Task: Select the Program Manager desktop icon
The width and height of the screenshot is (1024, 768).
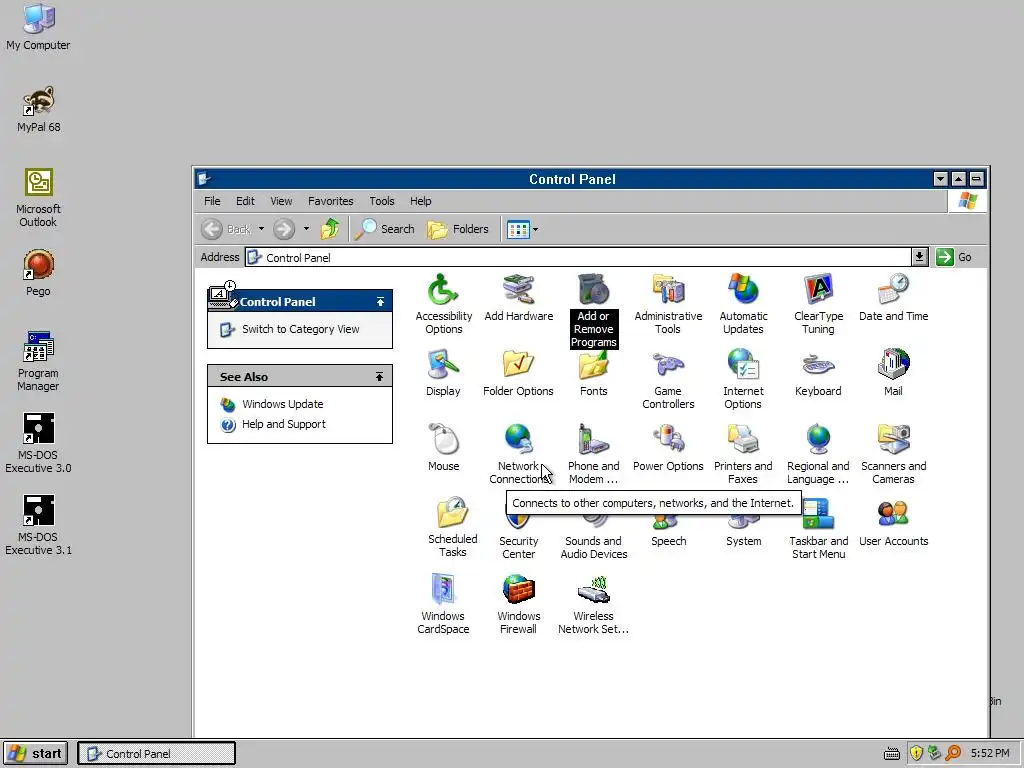Action: pyautogui.click(x=38, y=361)
